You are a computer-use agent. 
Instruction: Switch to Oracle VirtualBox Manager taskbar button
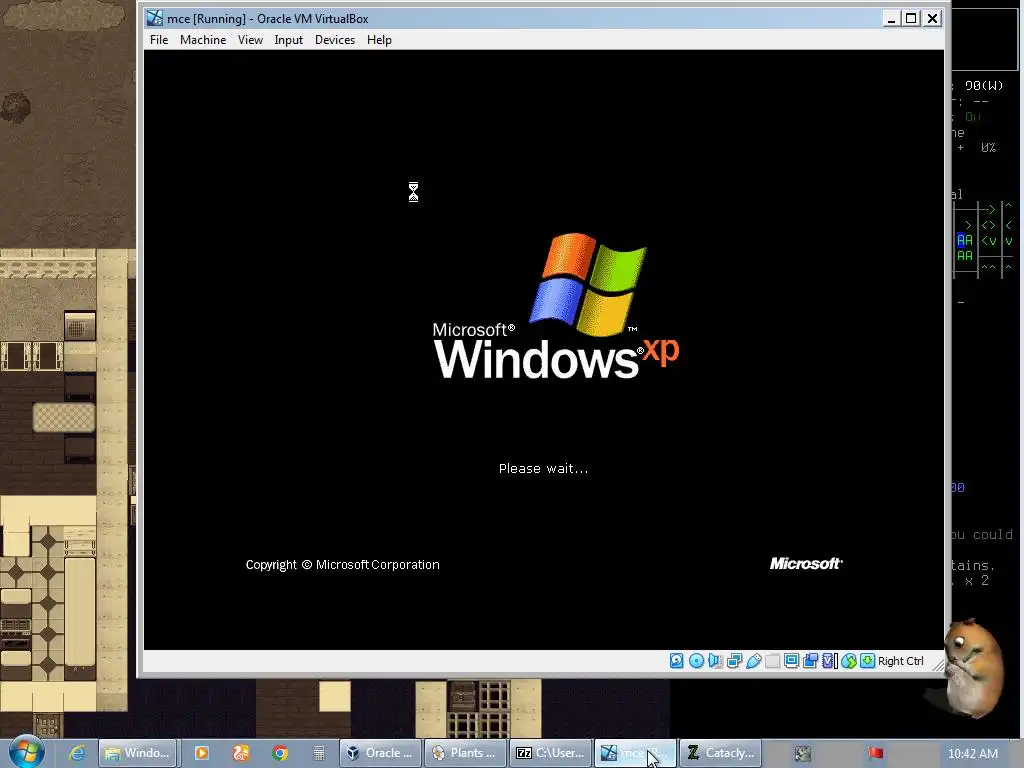tap(380, 753)
